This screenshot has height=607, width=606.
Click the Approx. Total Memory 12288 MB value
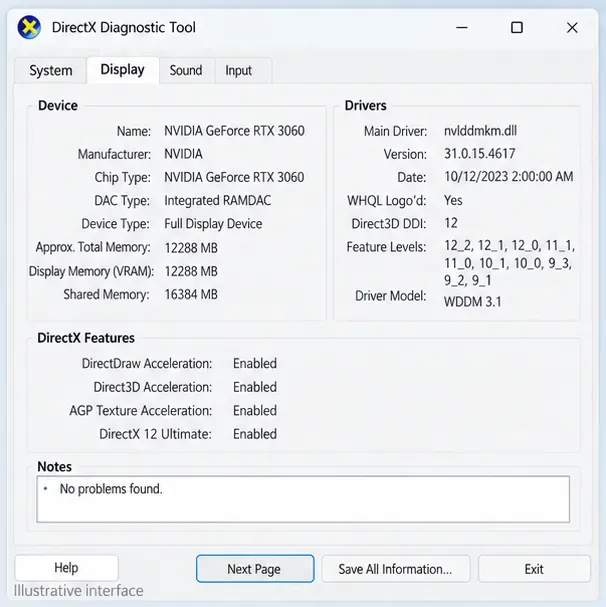point(191,248)
